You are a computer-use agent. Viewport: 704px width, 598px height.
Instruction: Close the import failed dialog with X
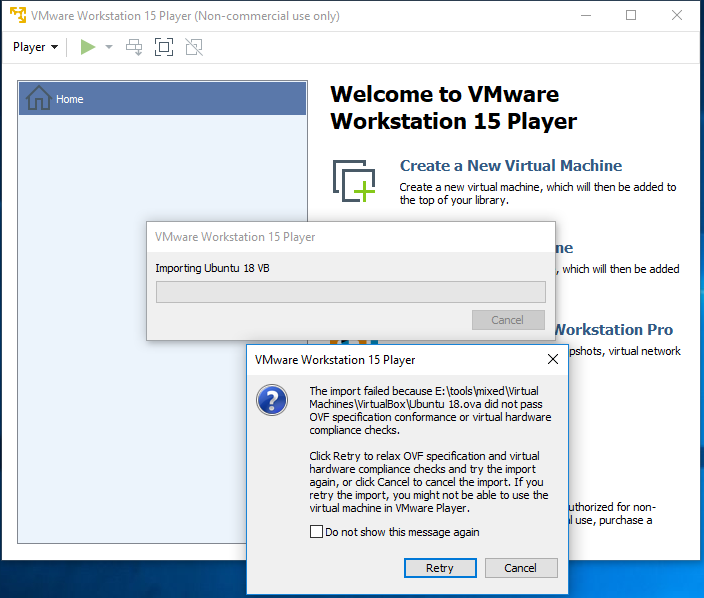coord(553,359)
